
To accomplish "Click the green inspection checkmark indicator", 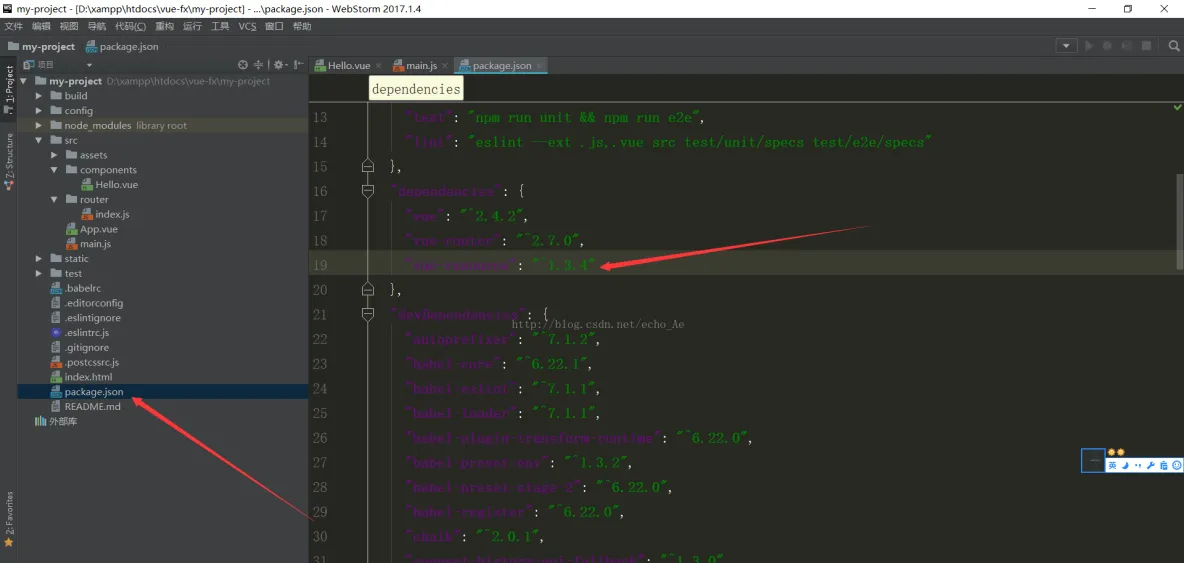I will point(1177,109).
